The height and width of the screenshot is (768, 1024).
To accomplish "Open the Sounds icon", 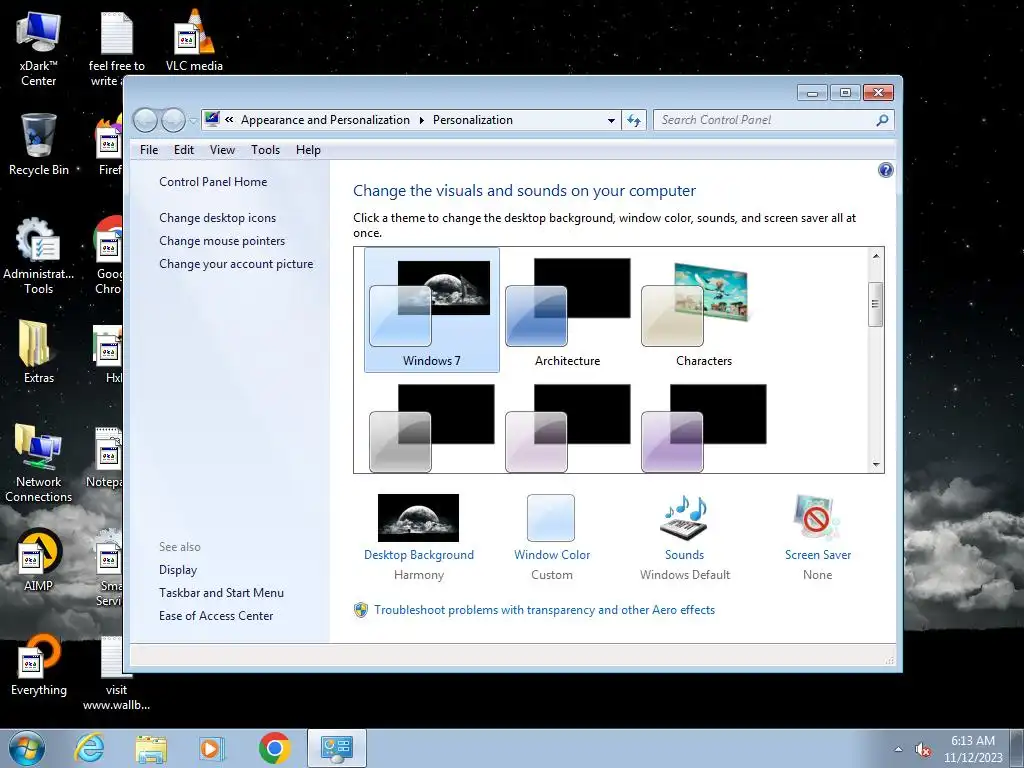I will pyautogui.click(x=684, y=518).
